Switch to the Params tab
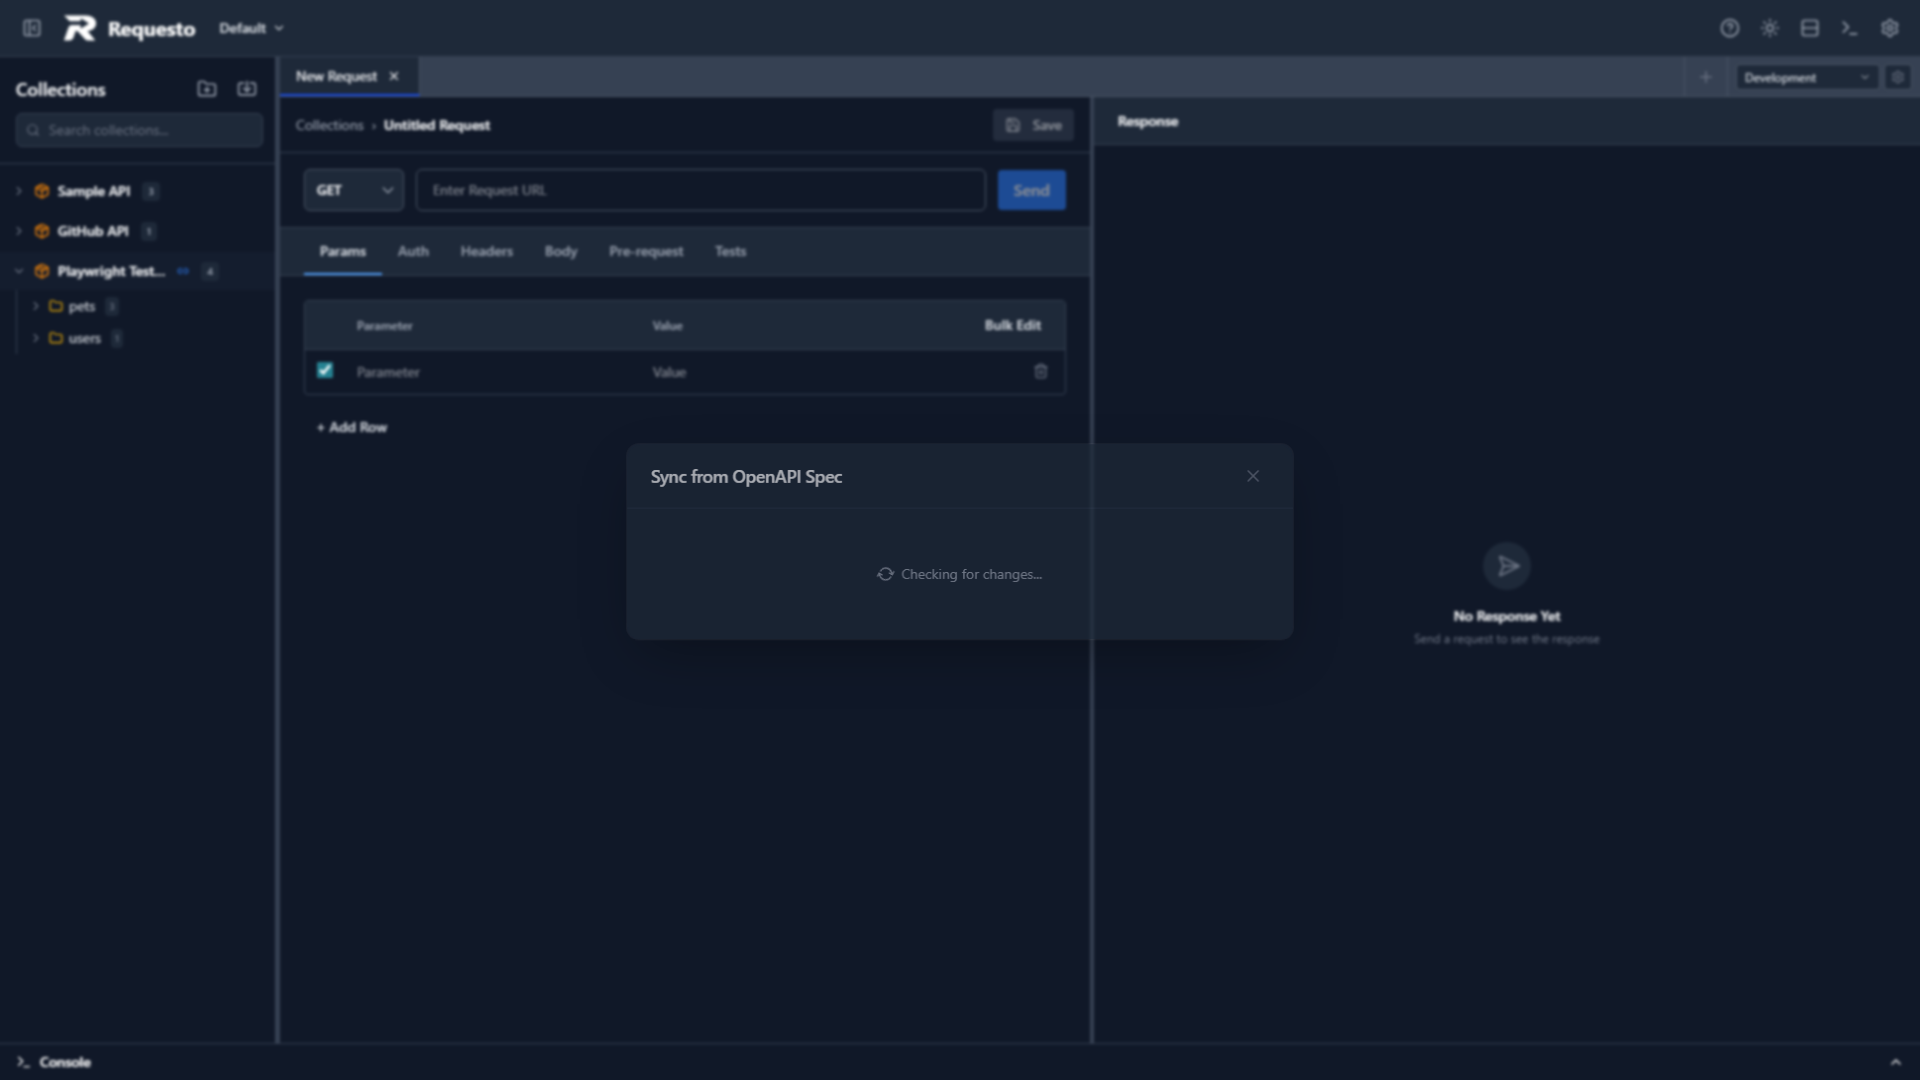The image size is (1920, 1080). point(342,251)
